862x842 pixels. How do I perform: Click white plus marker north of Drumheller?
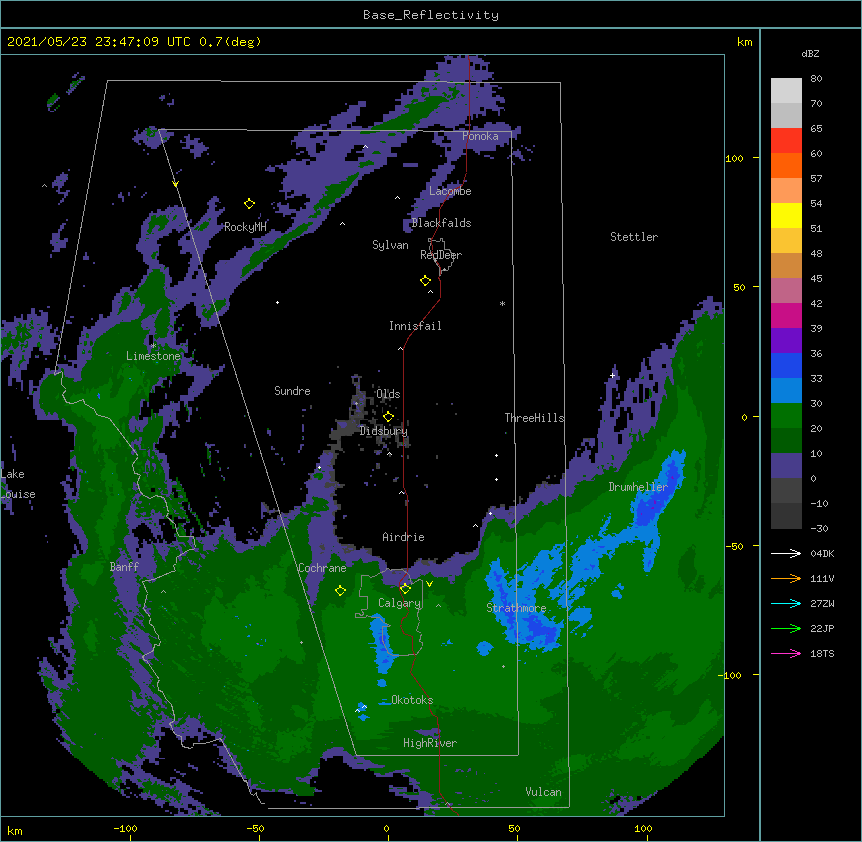(612, 375)
